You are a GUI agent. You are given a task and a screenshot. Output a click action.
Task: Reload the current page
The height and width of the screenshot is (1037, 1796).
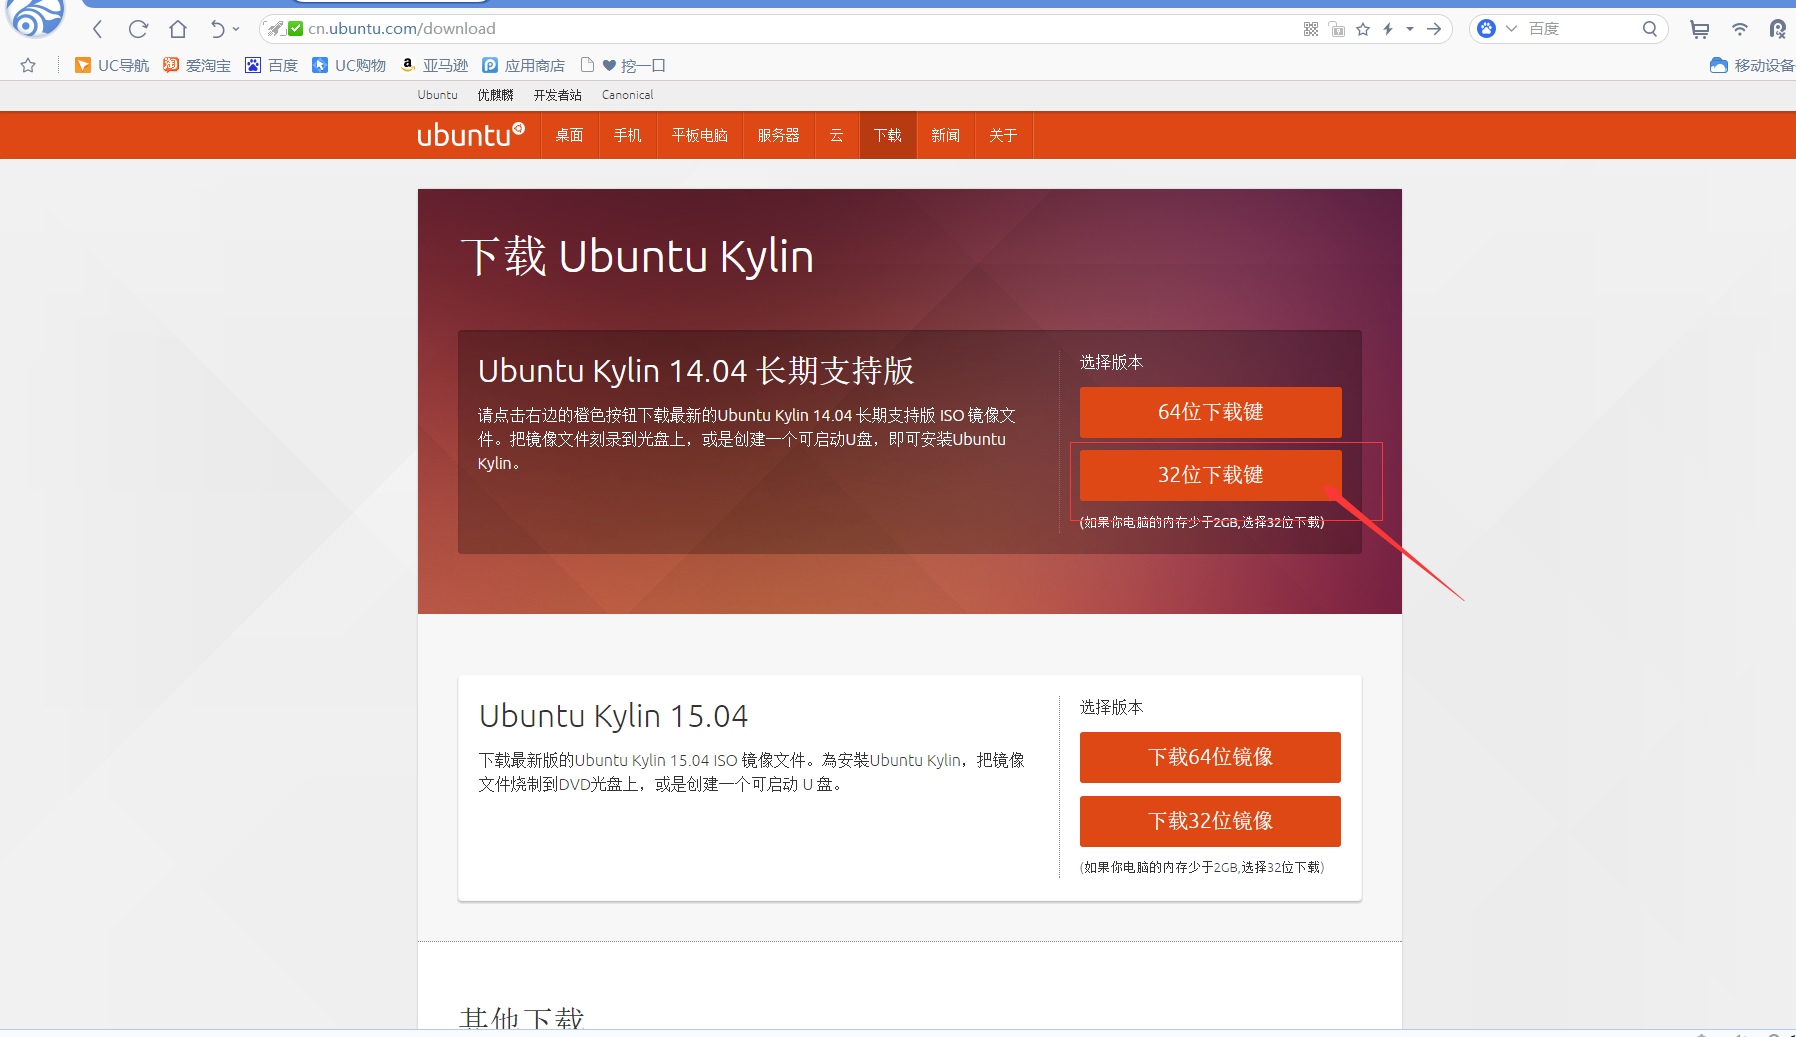tap(138, 29)
